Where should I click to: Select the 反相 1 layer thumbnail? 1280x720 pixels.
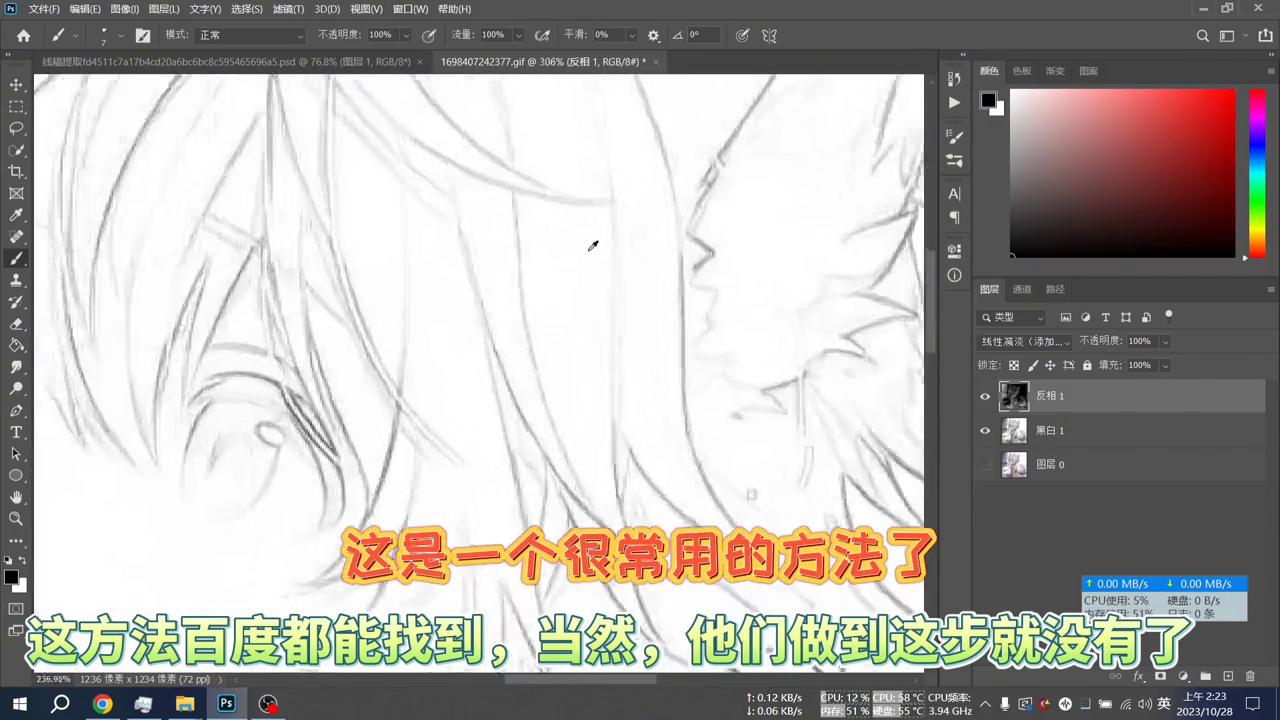point(1014,396)
